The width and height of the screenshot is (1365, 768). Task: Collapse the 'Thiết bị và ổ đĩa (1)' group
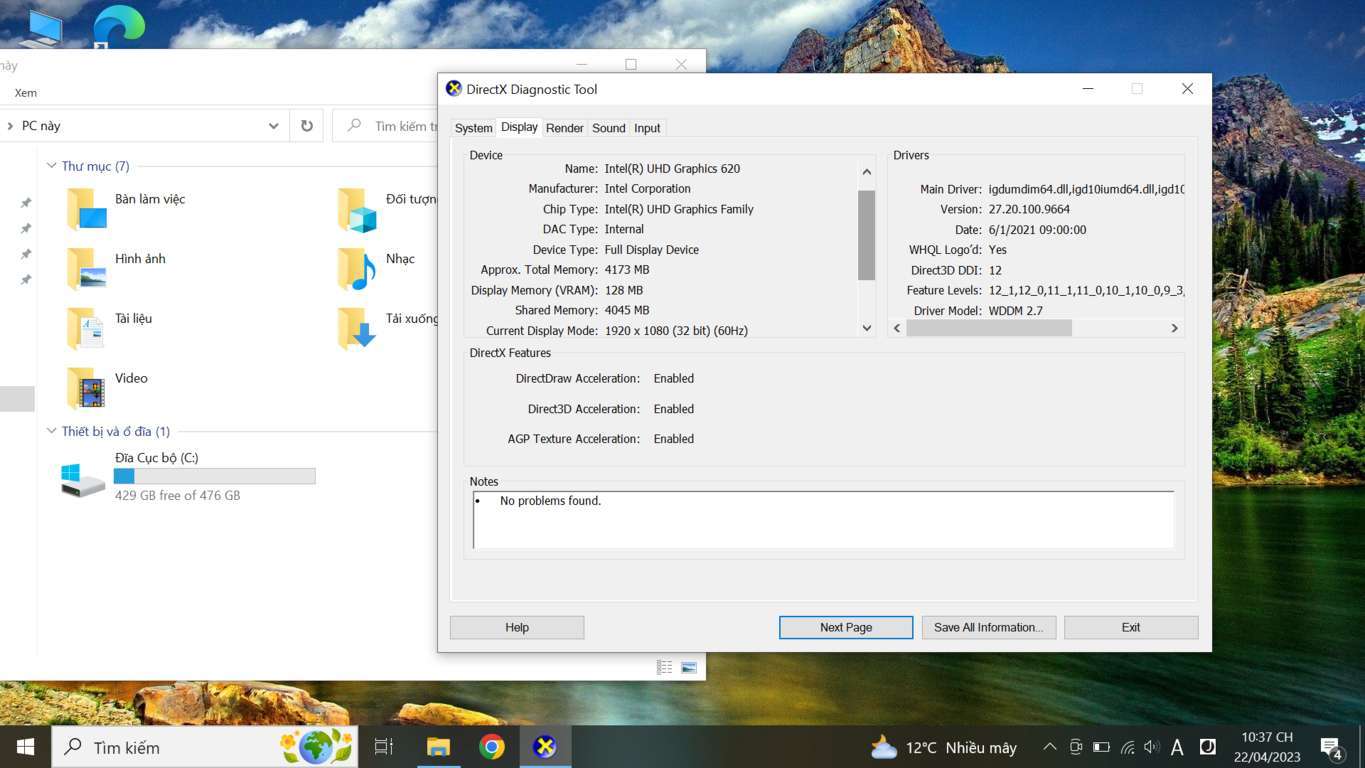[52, 431]
